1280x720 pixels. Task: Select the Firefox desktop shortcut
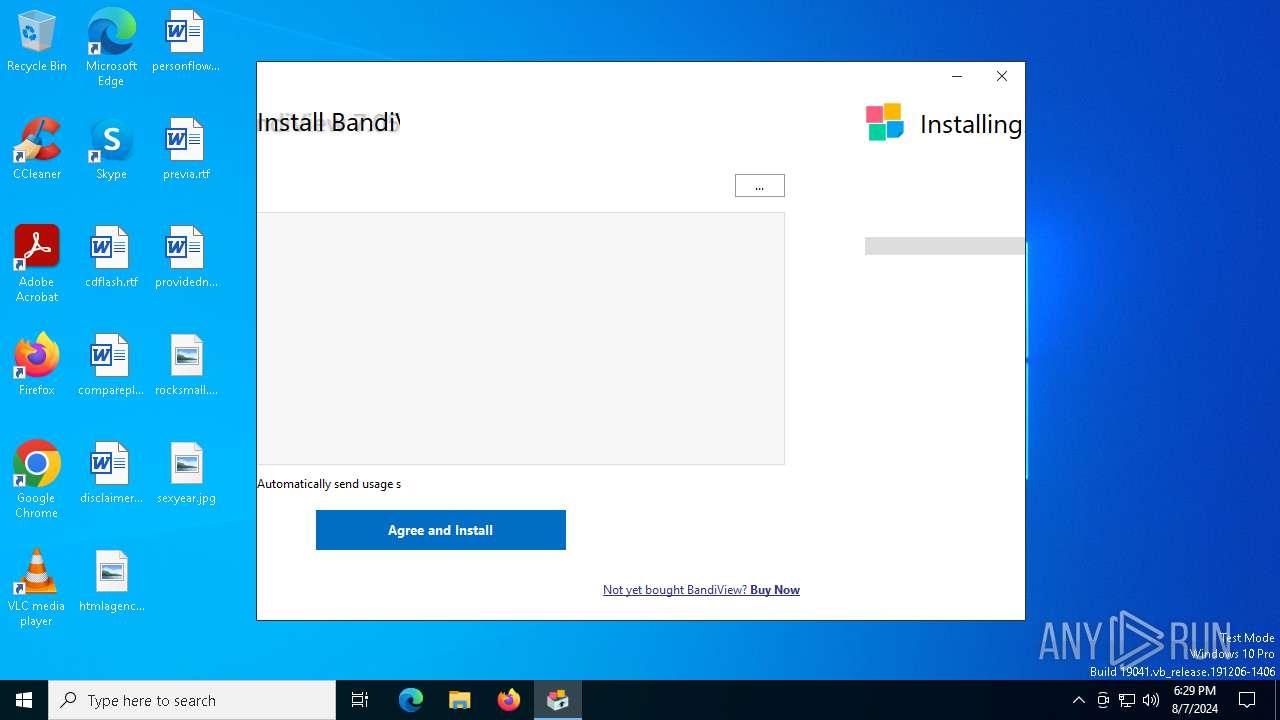point(37,366)
